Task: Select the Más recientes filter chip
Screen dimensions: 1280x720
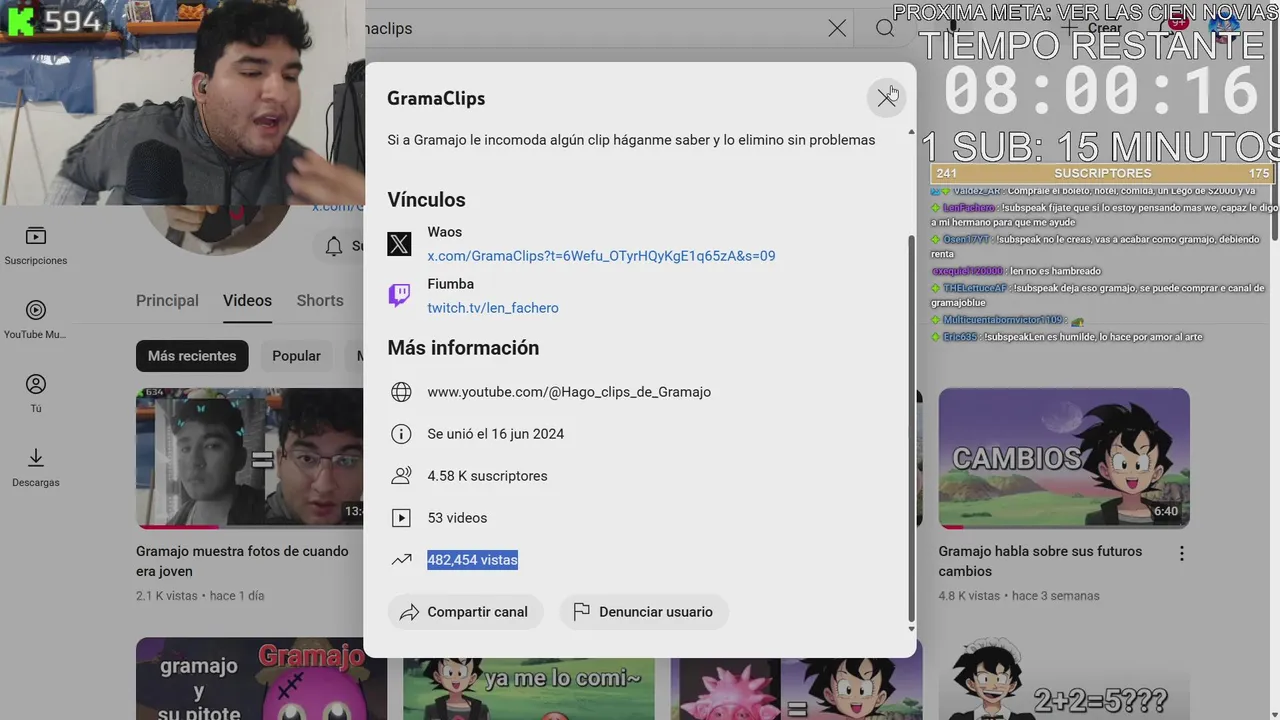Action: [192, 356]
